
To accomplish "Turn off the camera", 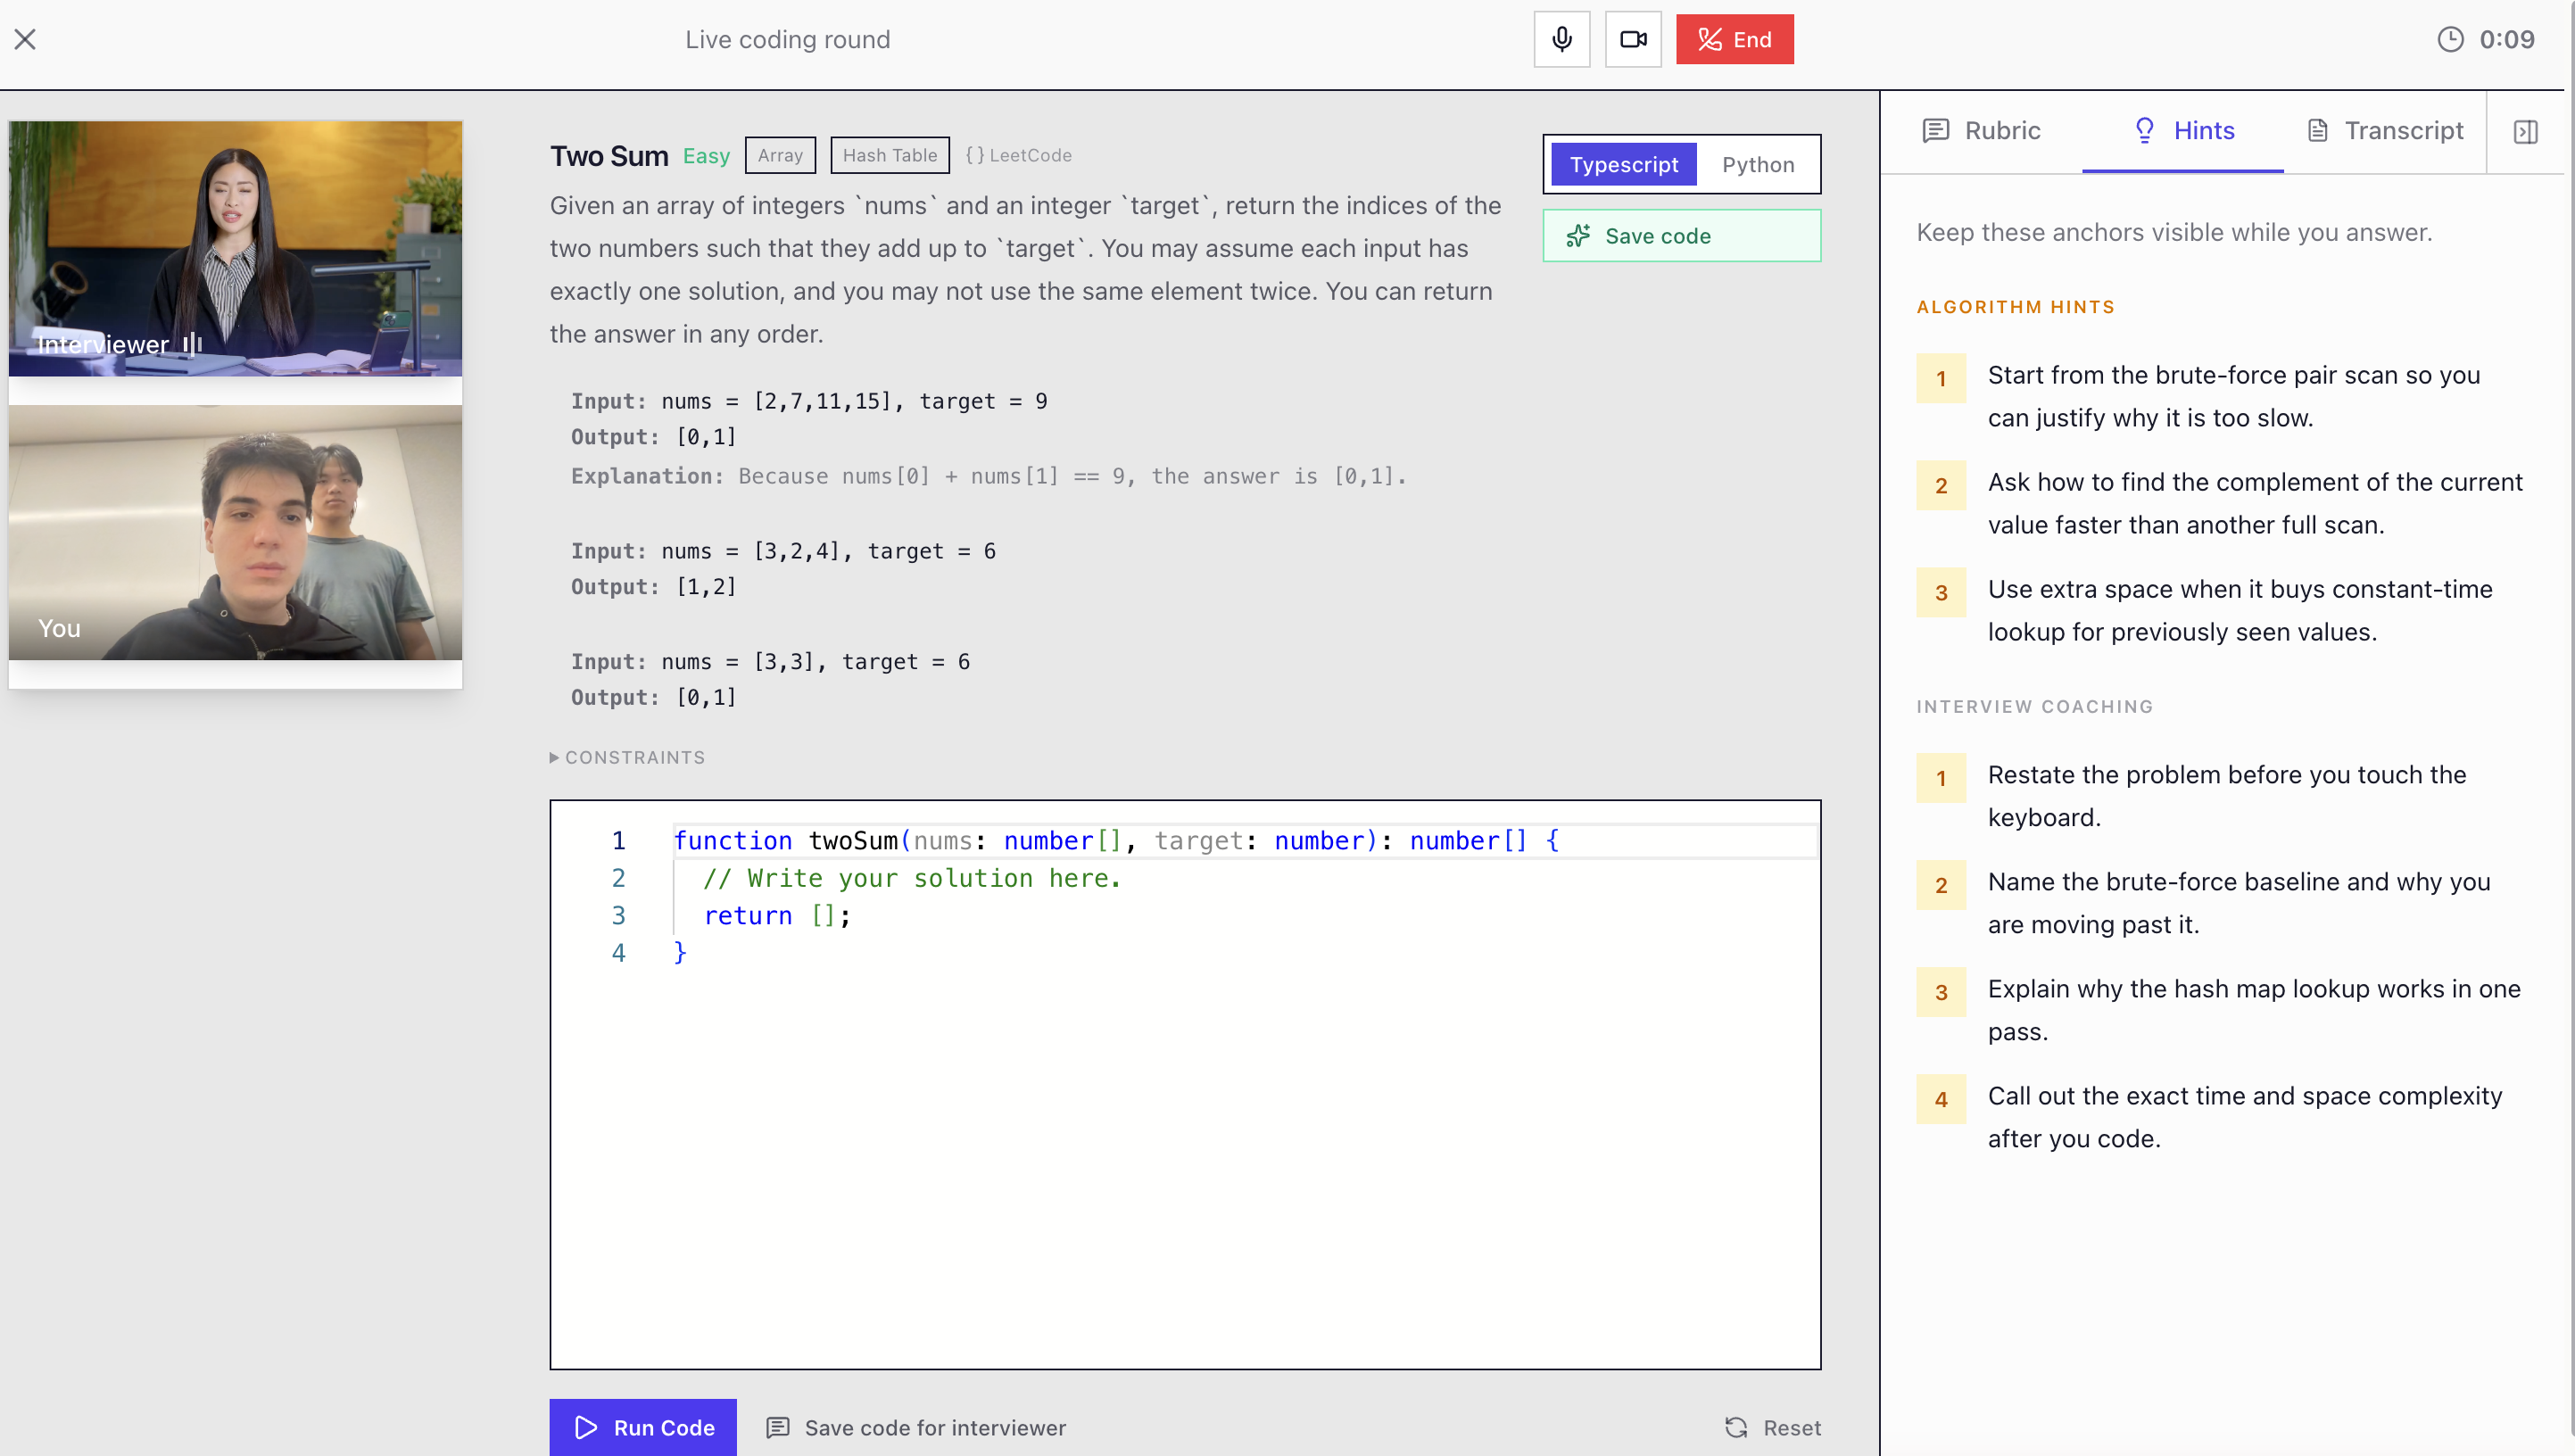I will pyautogui.click(x=1632, y=39).
